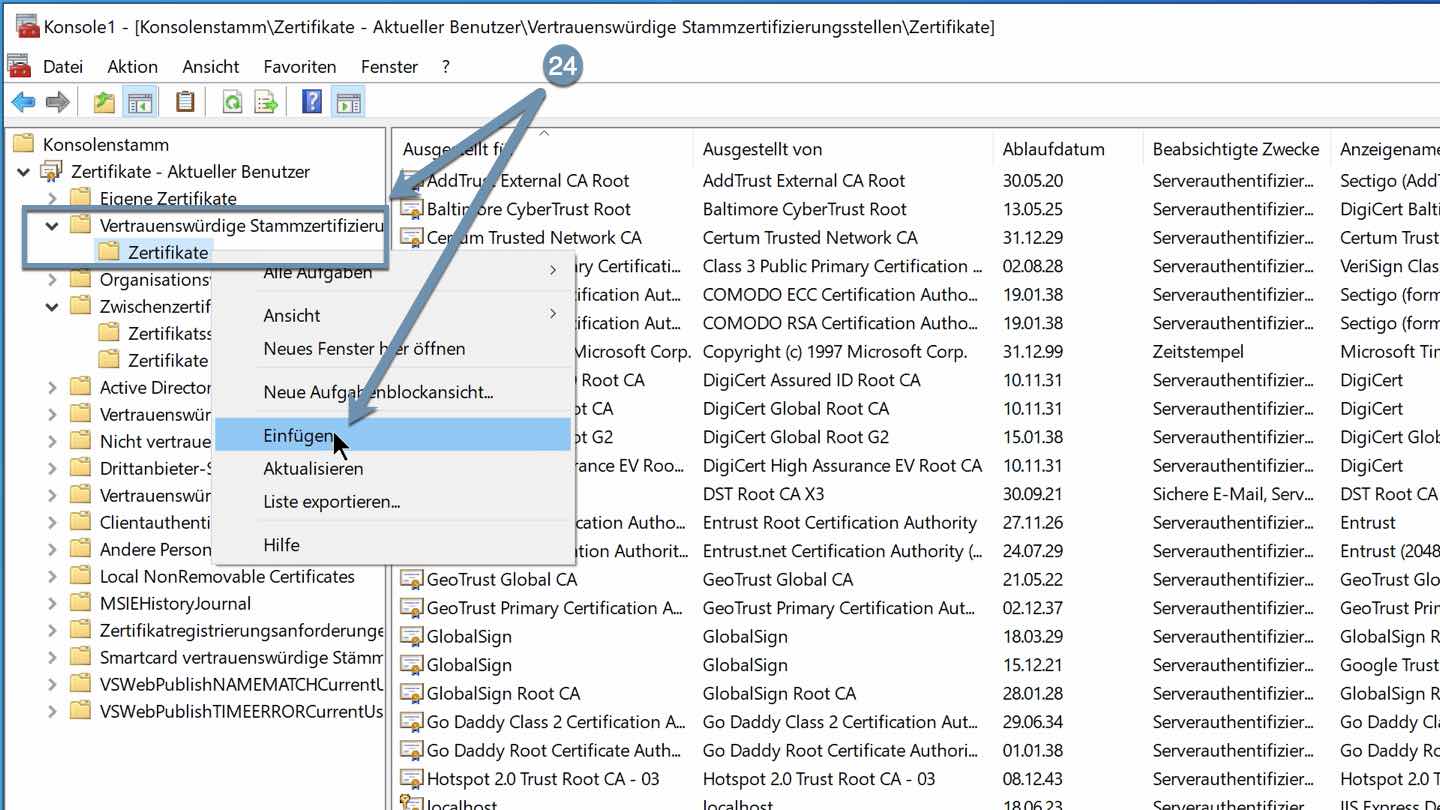This screenshot has height=810, width=1440.
Task: Open the Ansicht menu in the menu bar
Action: click(x=210, y=67)
